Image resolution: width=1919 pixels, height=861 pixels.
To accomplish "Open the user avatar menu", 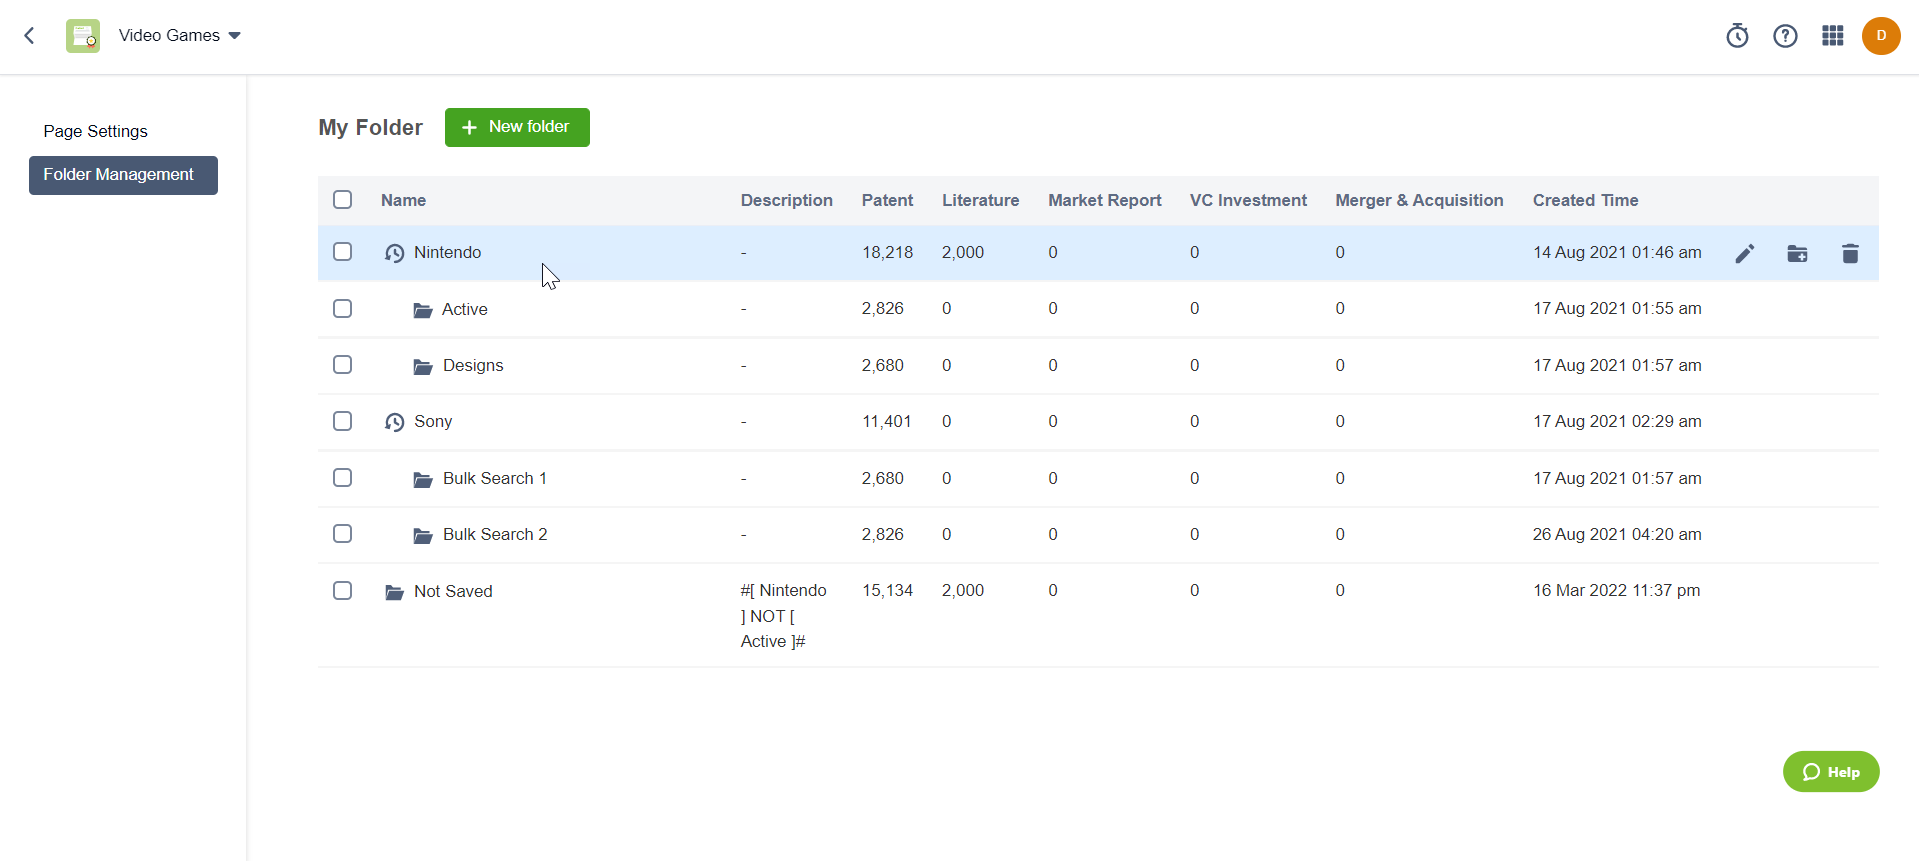I will [x=1880, y=36].
